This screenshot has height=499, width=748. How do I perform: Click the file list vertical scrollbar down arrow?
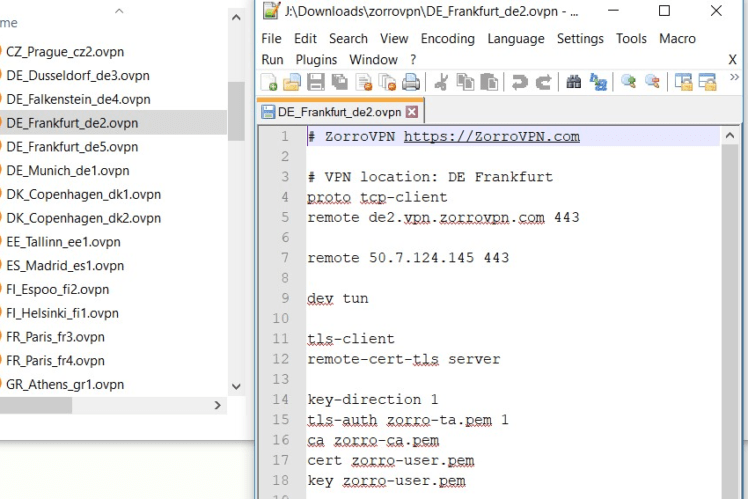[236, 386]
